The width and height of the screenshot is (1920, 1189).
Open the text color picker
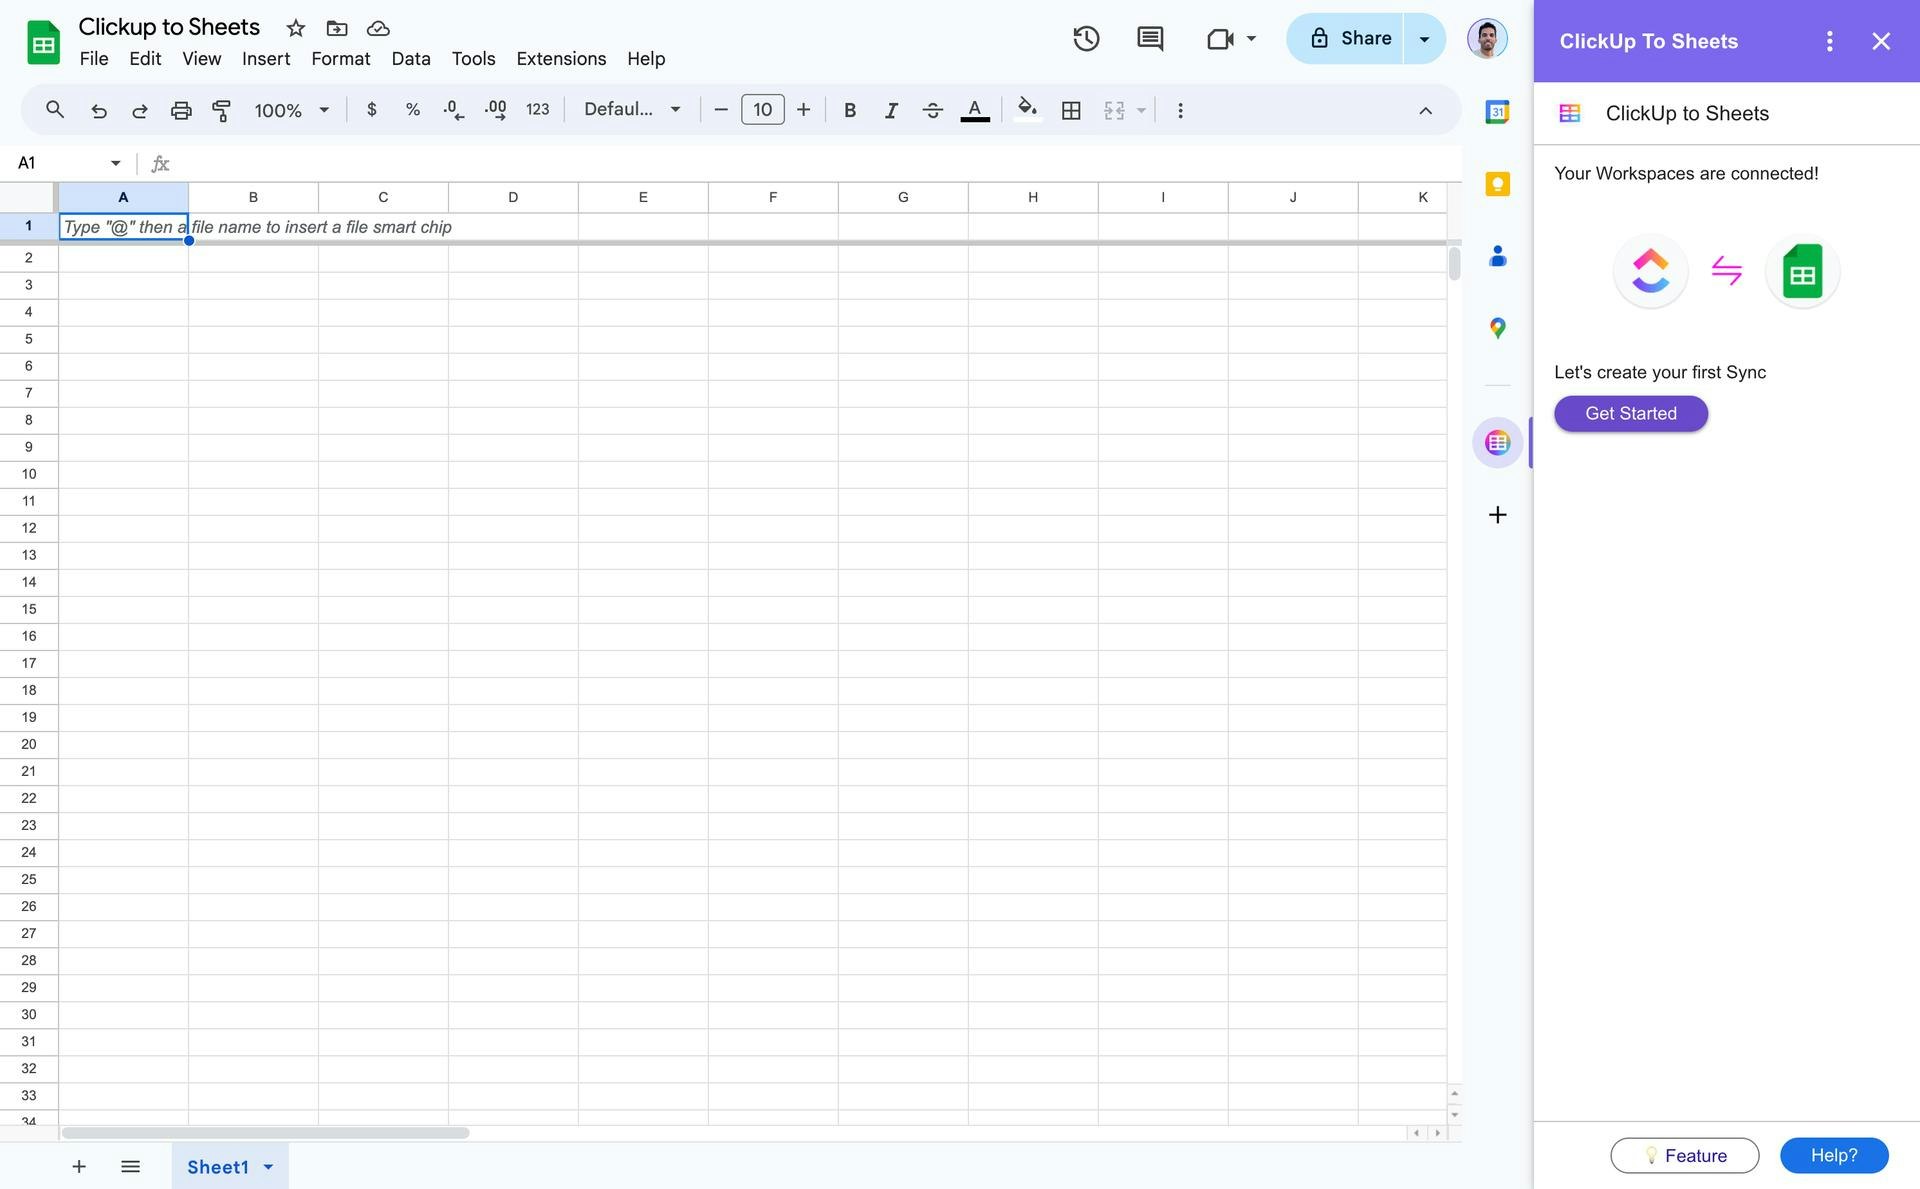pyautogui.click(x=975, y=110)
